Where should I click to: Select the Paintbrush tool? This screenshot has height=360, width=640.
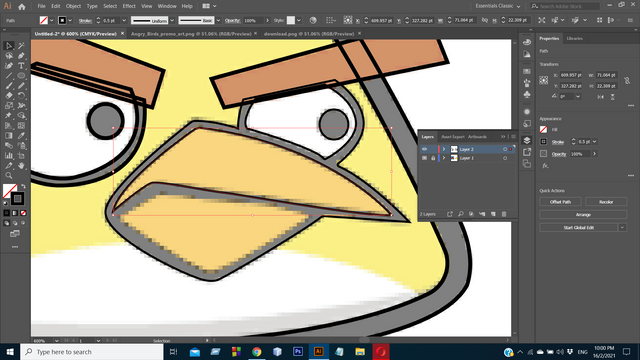tap(9, 86)
